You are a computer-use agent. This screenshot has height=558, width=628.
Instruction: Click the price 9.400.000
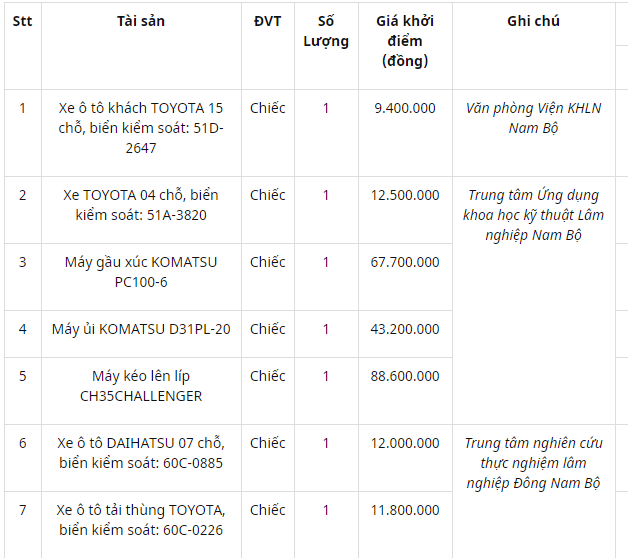[x=405, y=108]
